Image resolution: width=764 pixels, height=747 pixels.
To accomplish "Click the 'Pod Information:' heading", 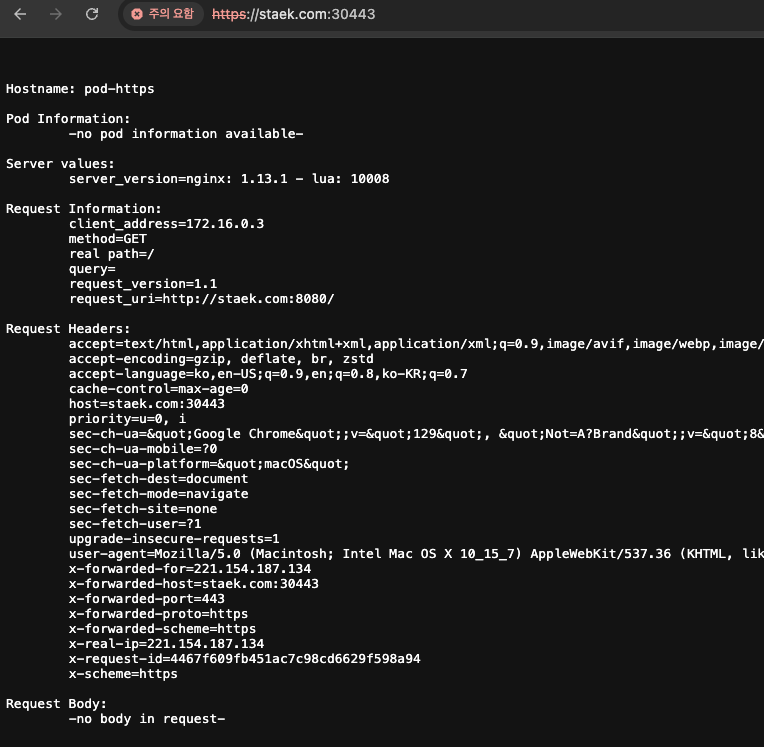I will [68, 119].
